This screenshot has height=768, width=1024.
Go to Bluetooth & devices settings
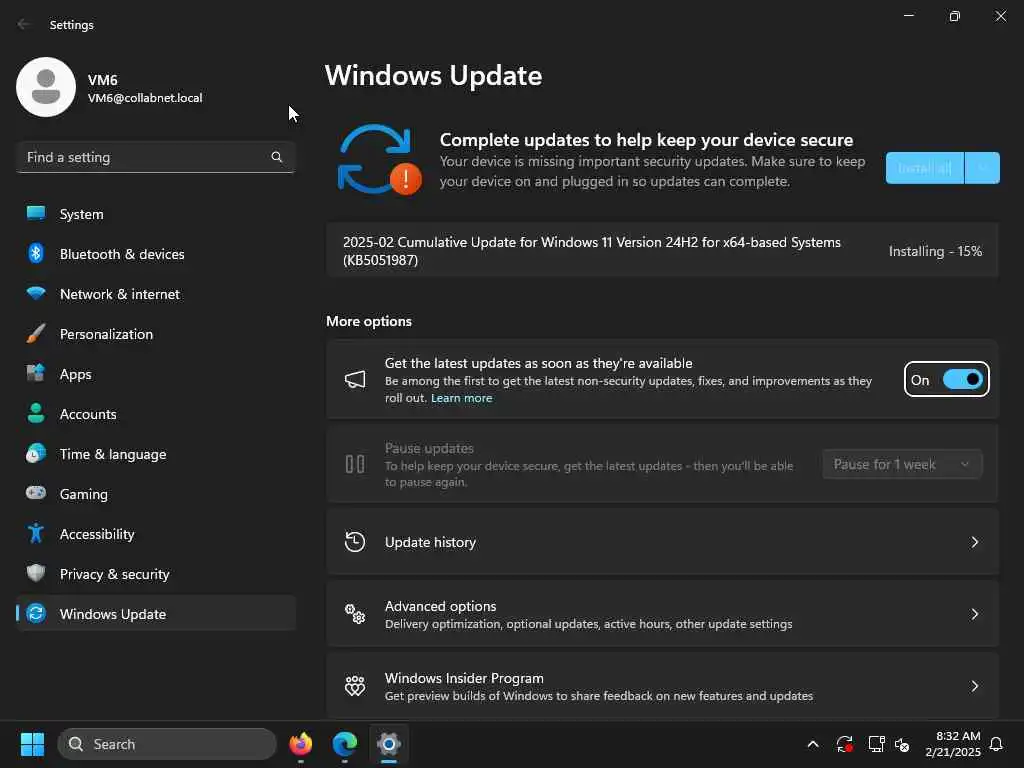point(155,253)
